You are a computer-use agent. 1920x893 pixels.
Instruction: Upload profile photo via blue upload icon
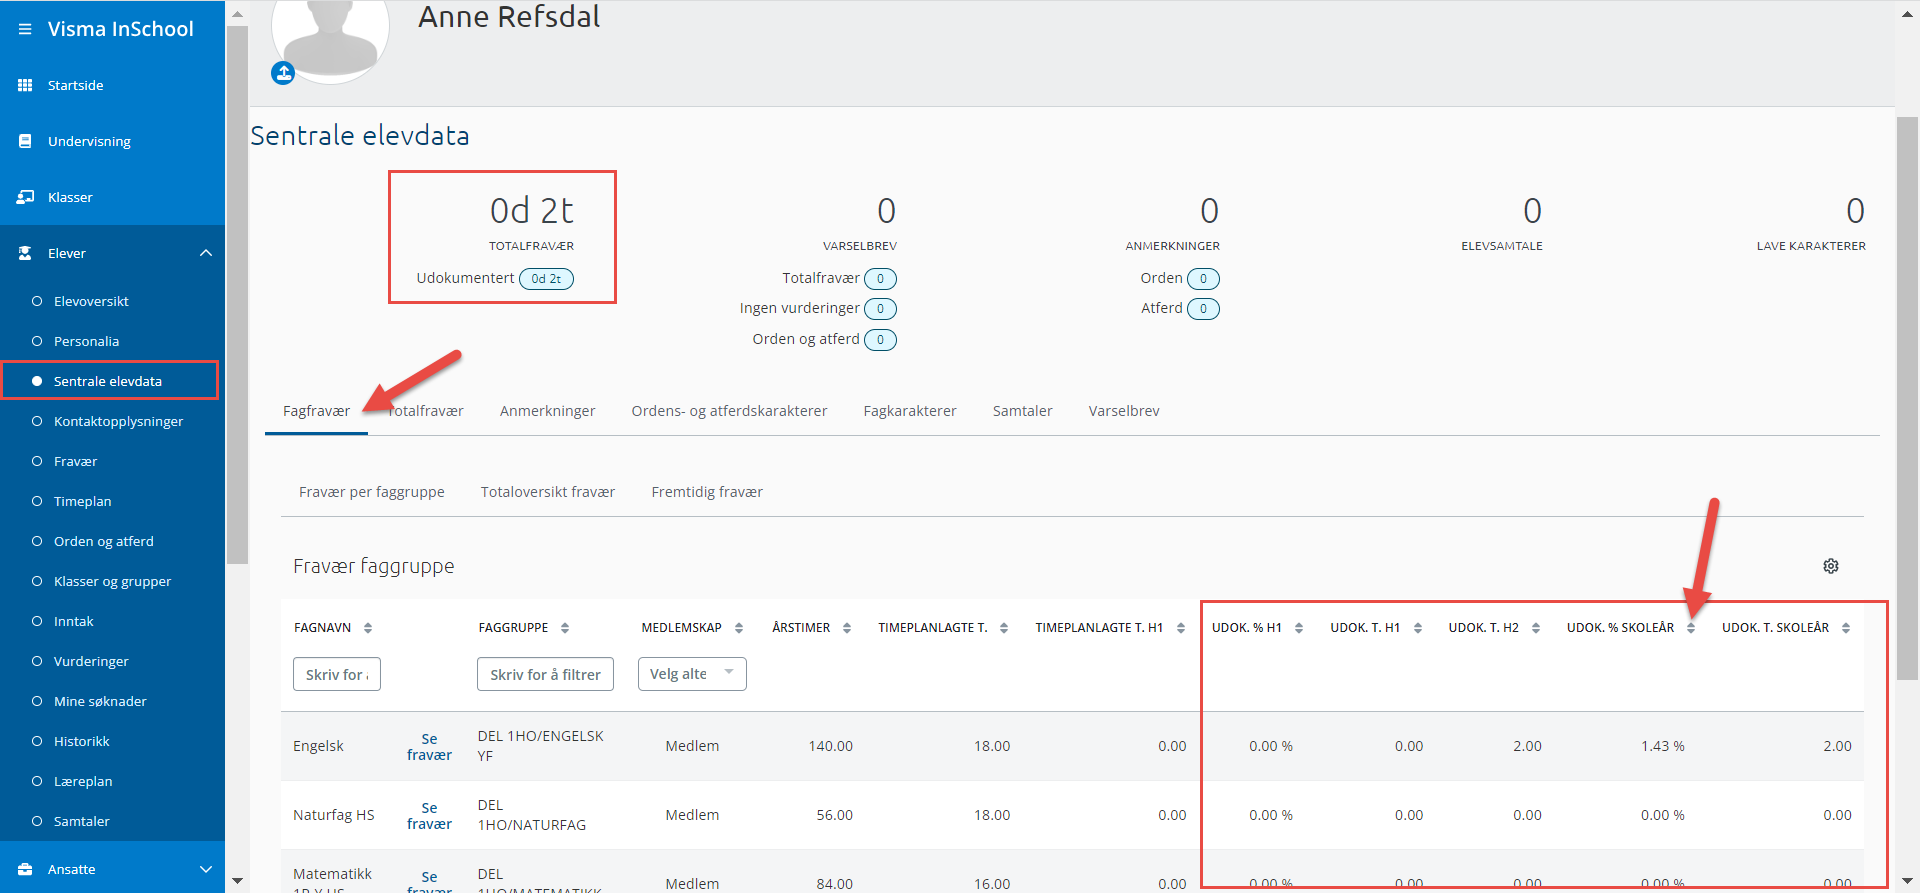tap(283, 73)
